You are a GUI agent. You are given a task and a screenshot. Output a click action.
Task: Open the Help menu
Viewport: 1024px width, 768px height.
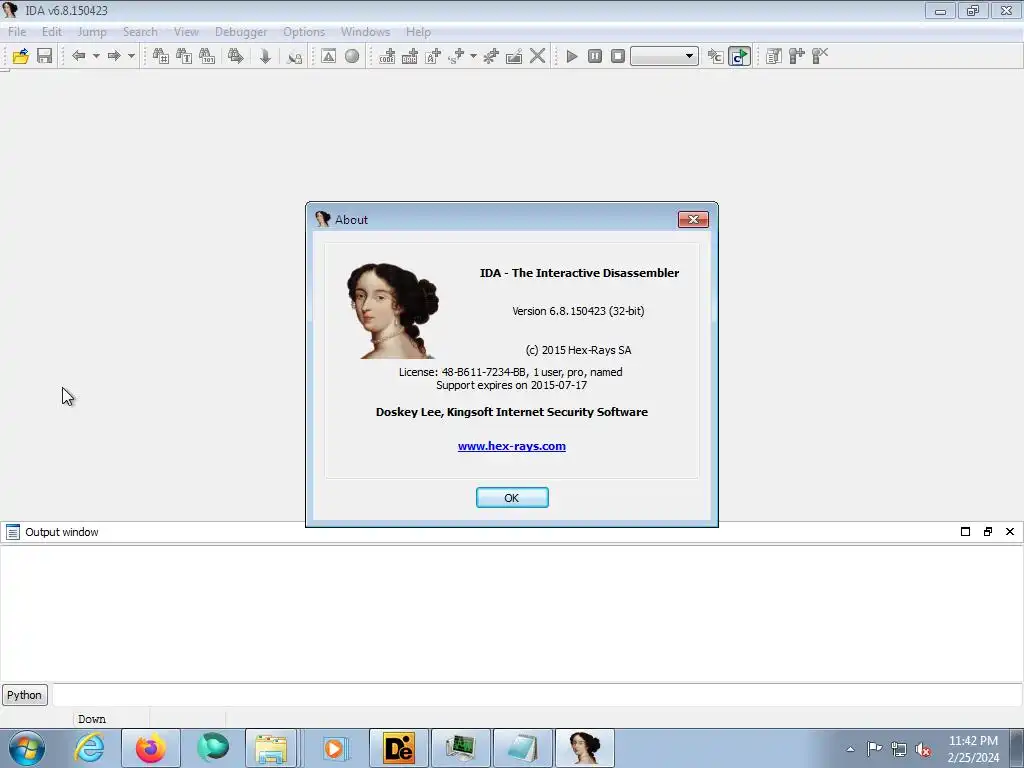point(418,31)
